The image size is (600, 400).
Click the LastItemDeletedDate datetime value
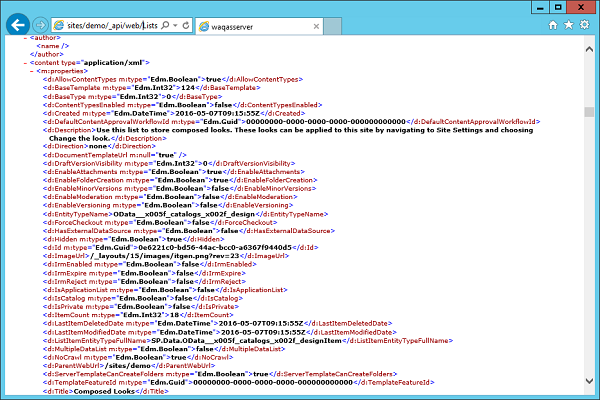pyautogui.click(x=261, y=323)
